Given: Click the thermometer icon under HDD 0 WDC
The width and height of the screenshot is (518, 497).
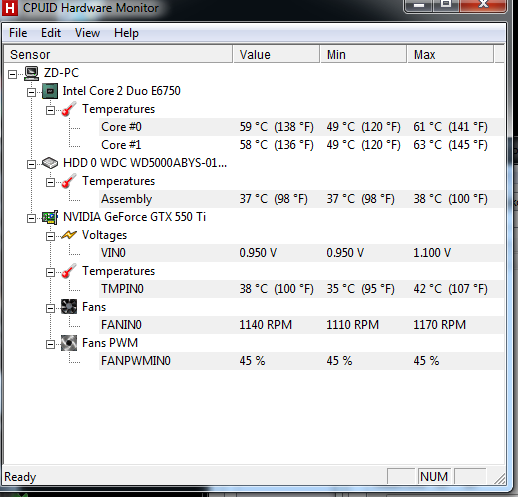Looking at the screenshot, I should click(x=69, y=181).
